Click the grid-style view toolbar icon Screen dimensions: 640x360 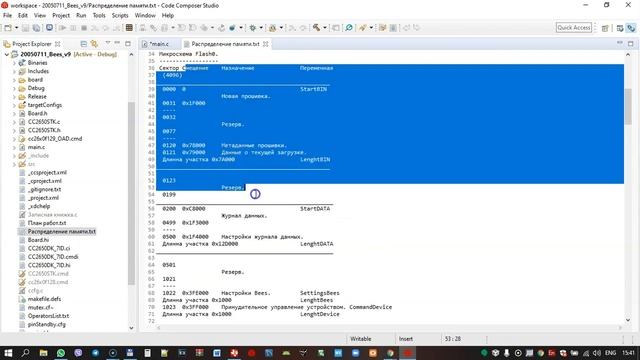(x=129, y=28)
